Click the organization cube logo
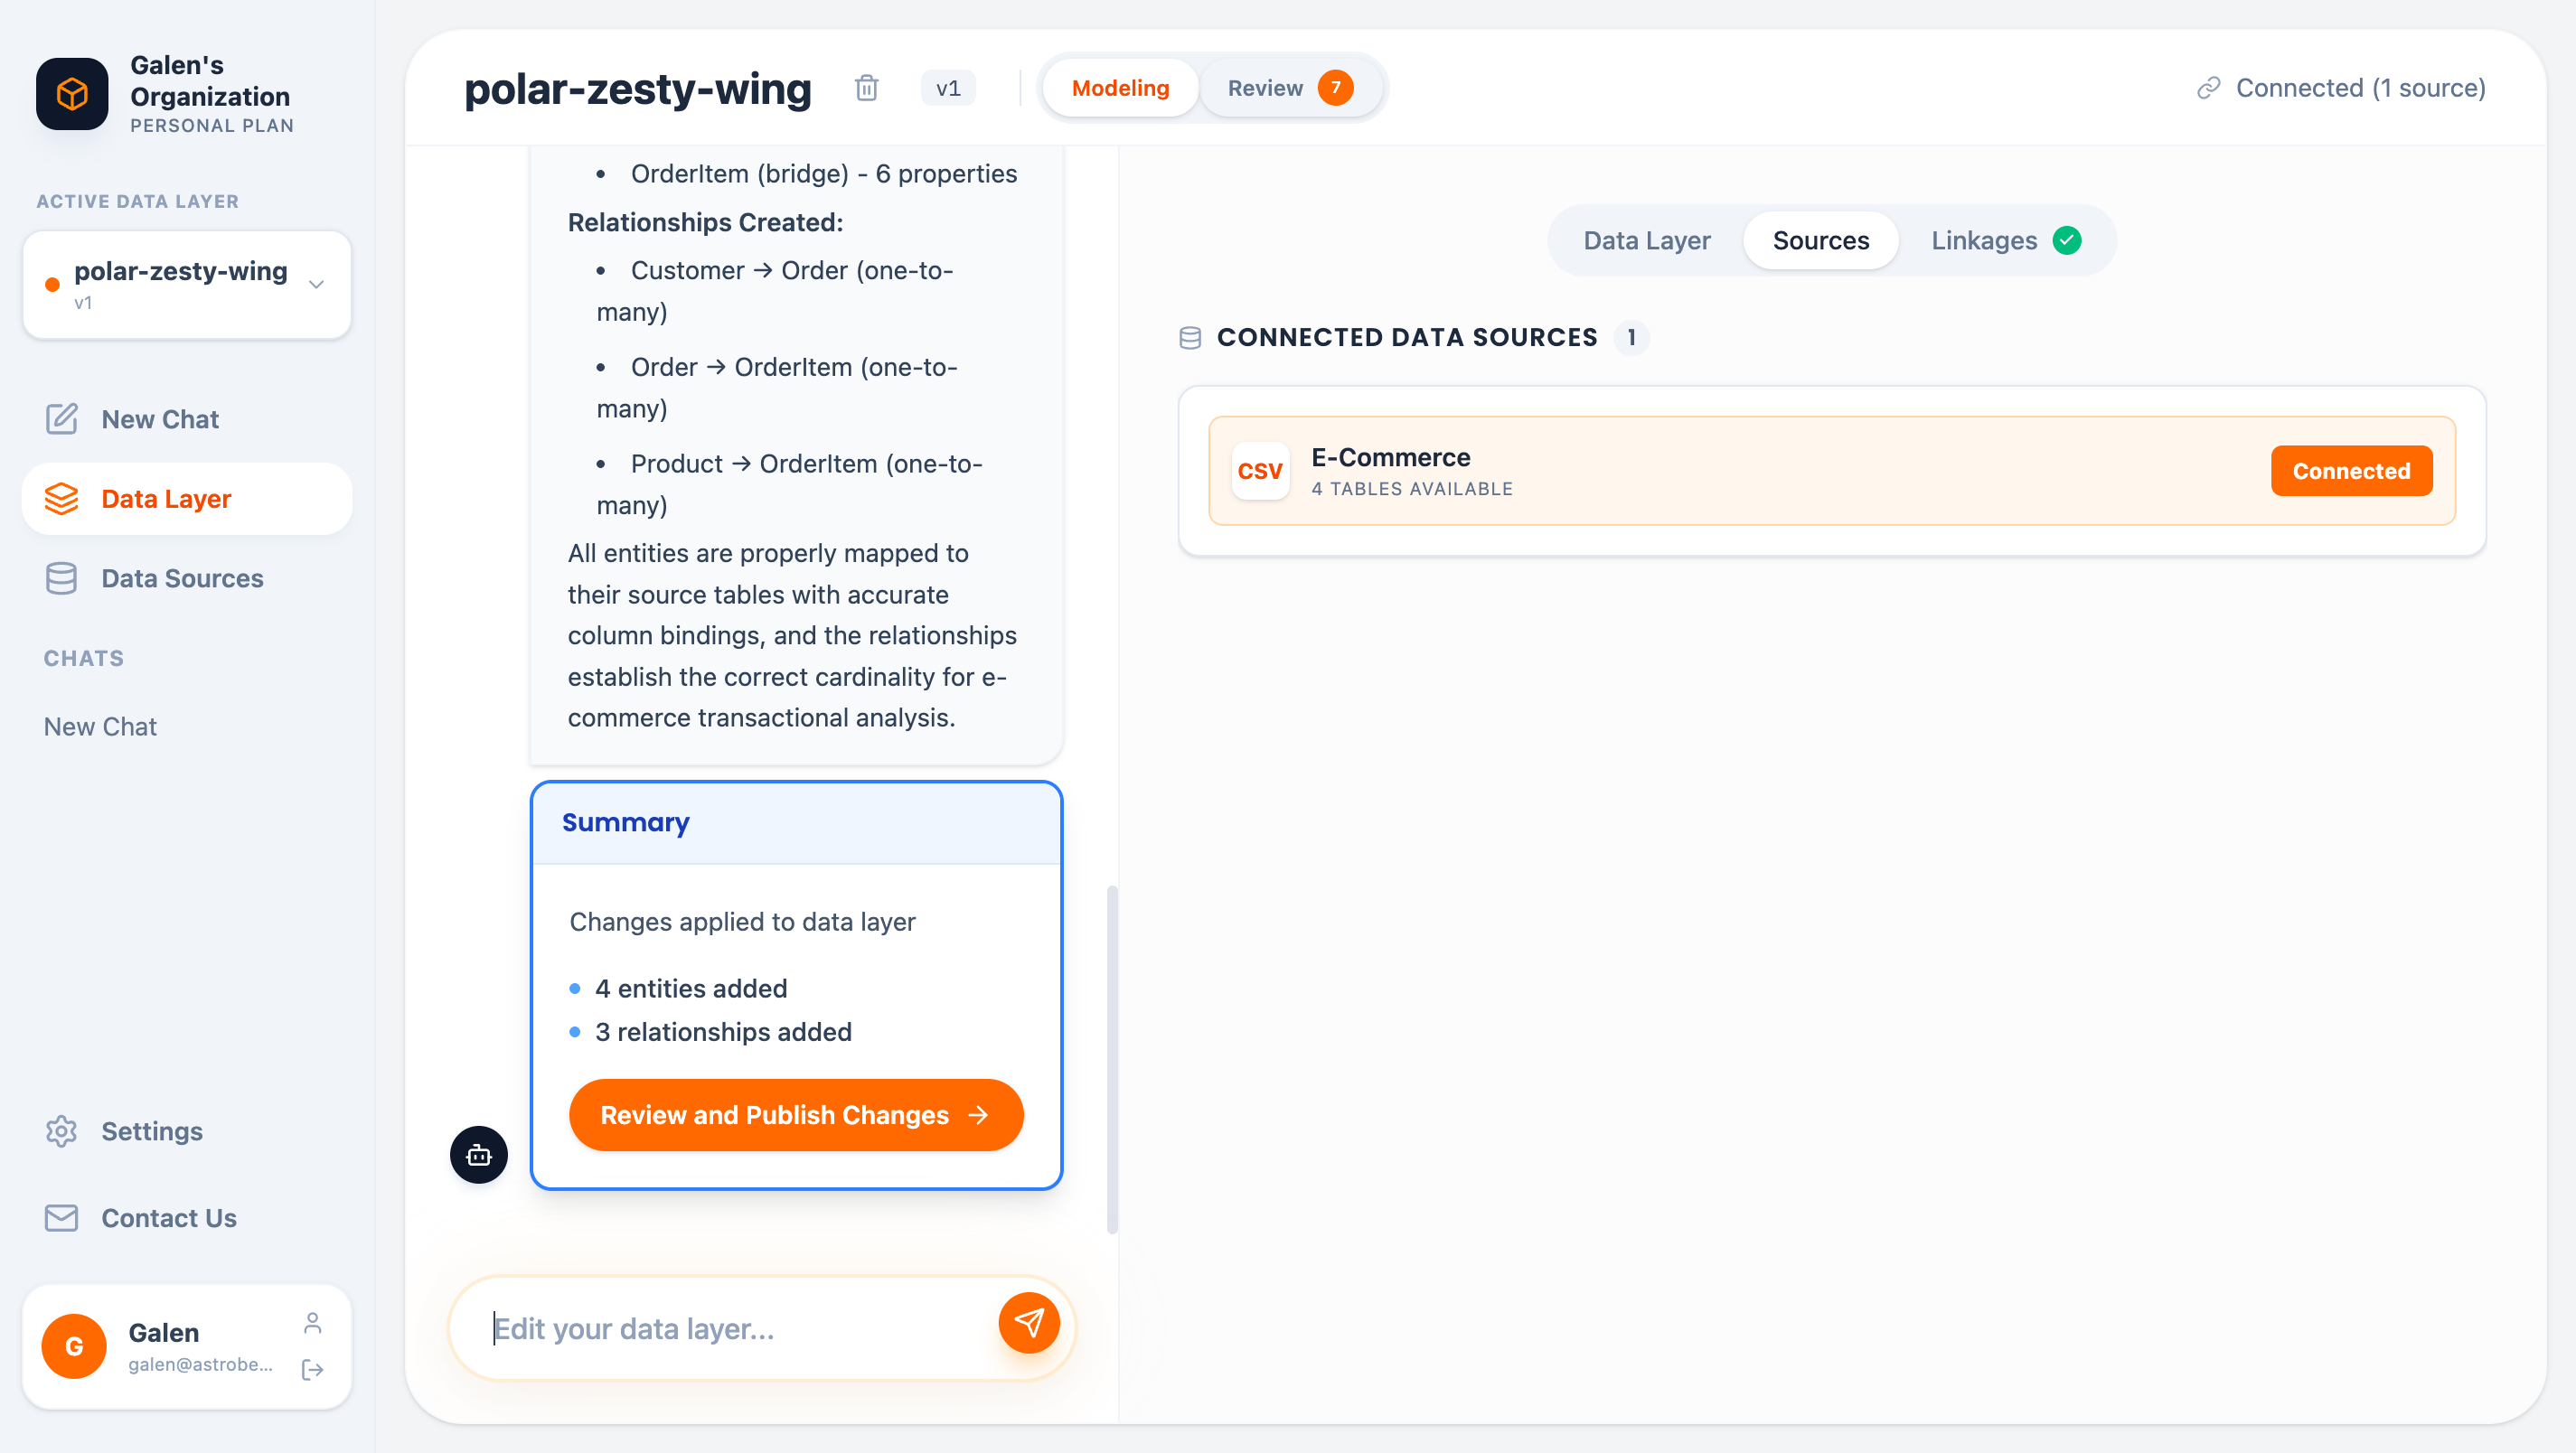This screenshot has height=1453, width=2576. click(x=72, y=94)
